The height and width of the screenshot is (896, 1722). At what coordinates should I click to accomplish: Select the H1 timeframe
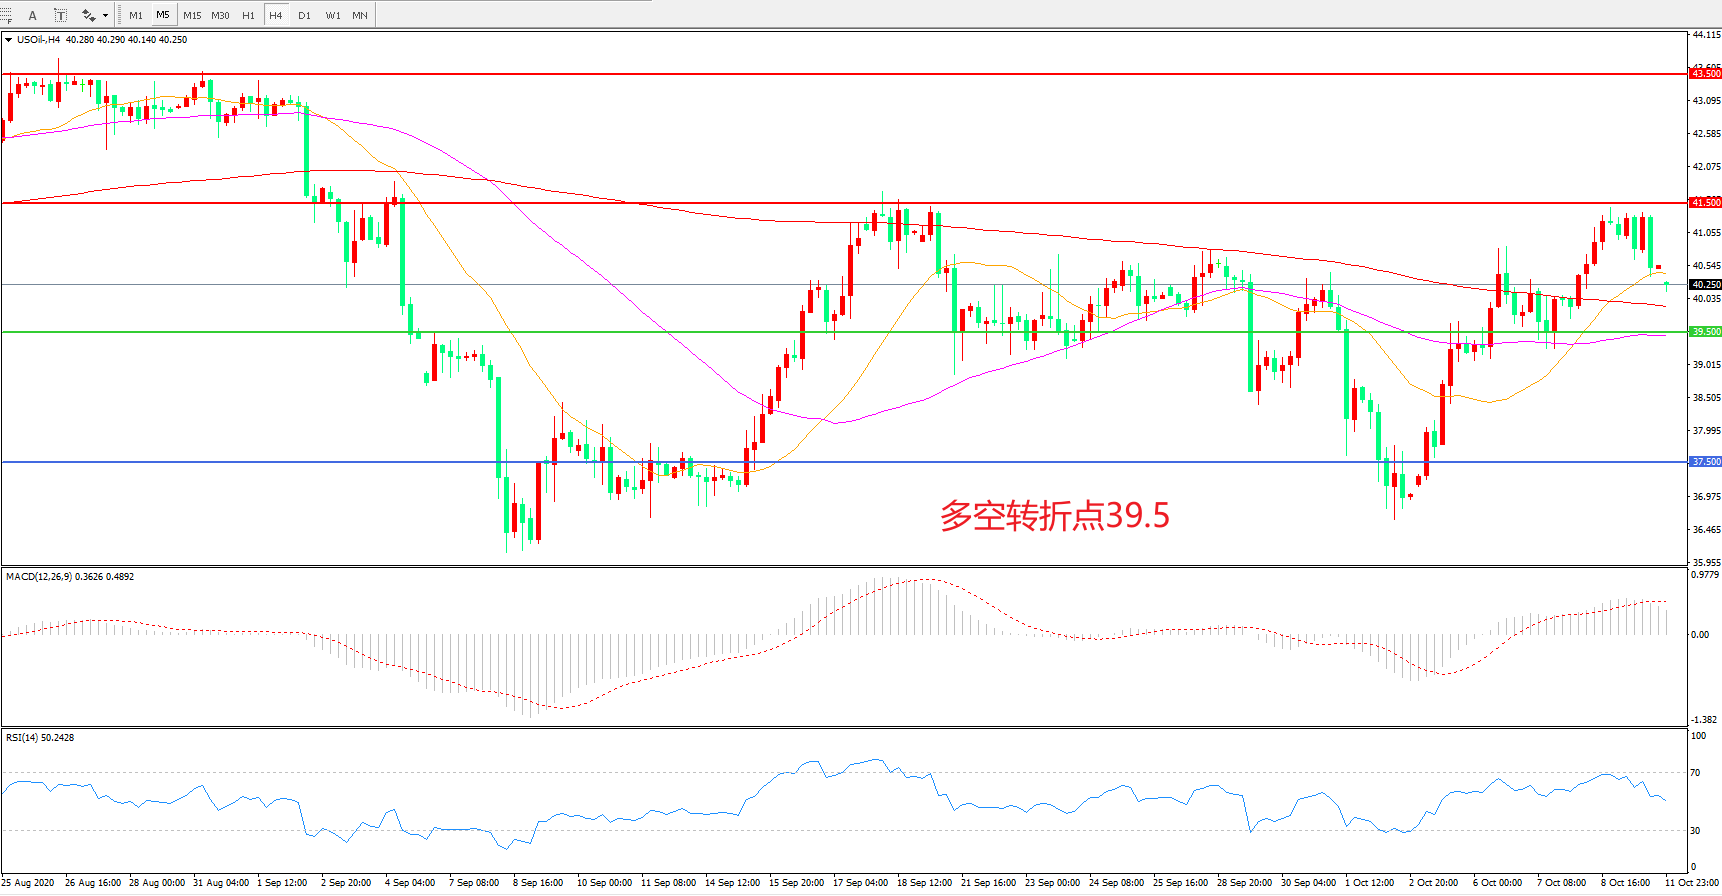[x=248, y=15]
